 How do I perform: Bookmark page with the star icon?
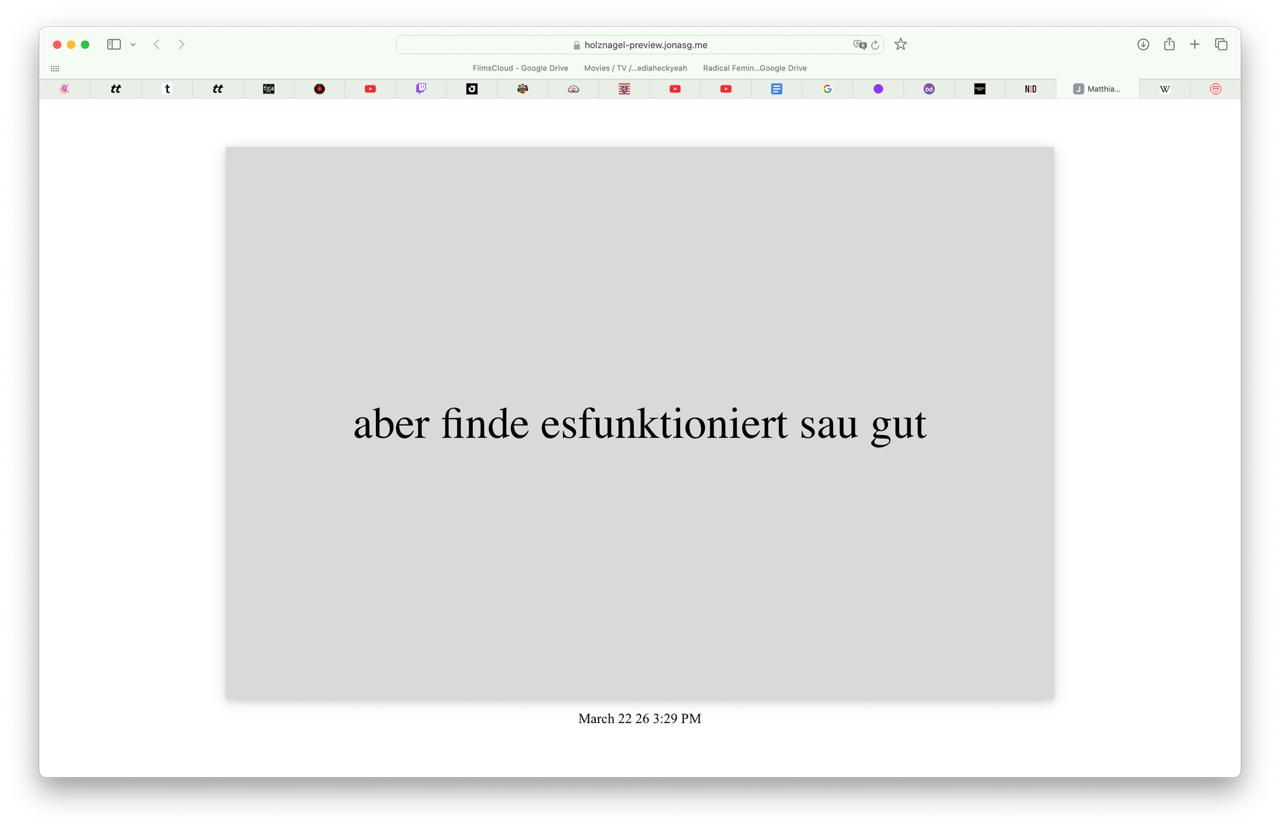(901, 44)
